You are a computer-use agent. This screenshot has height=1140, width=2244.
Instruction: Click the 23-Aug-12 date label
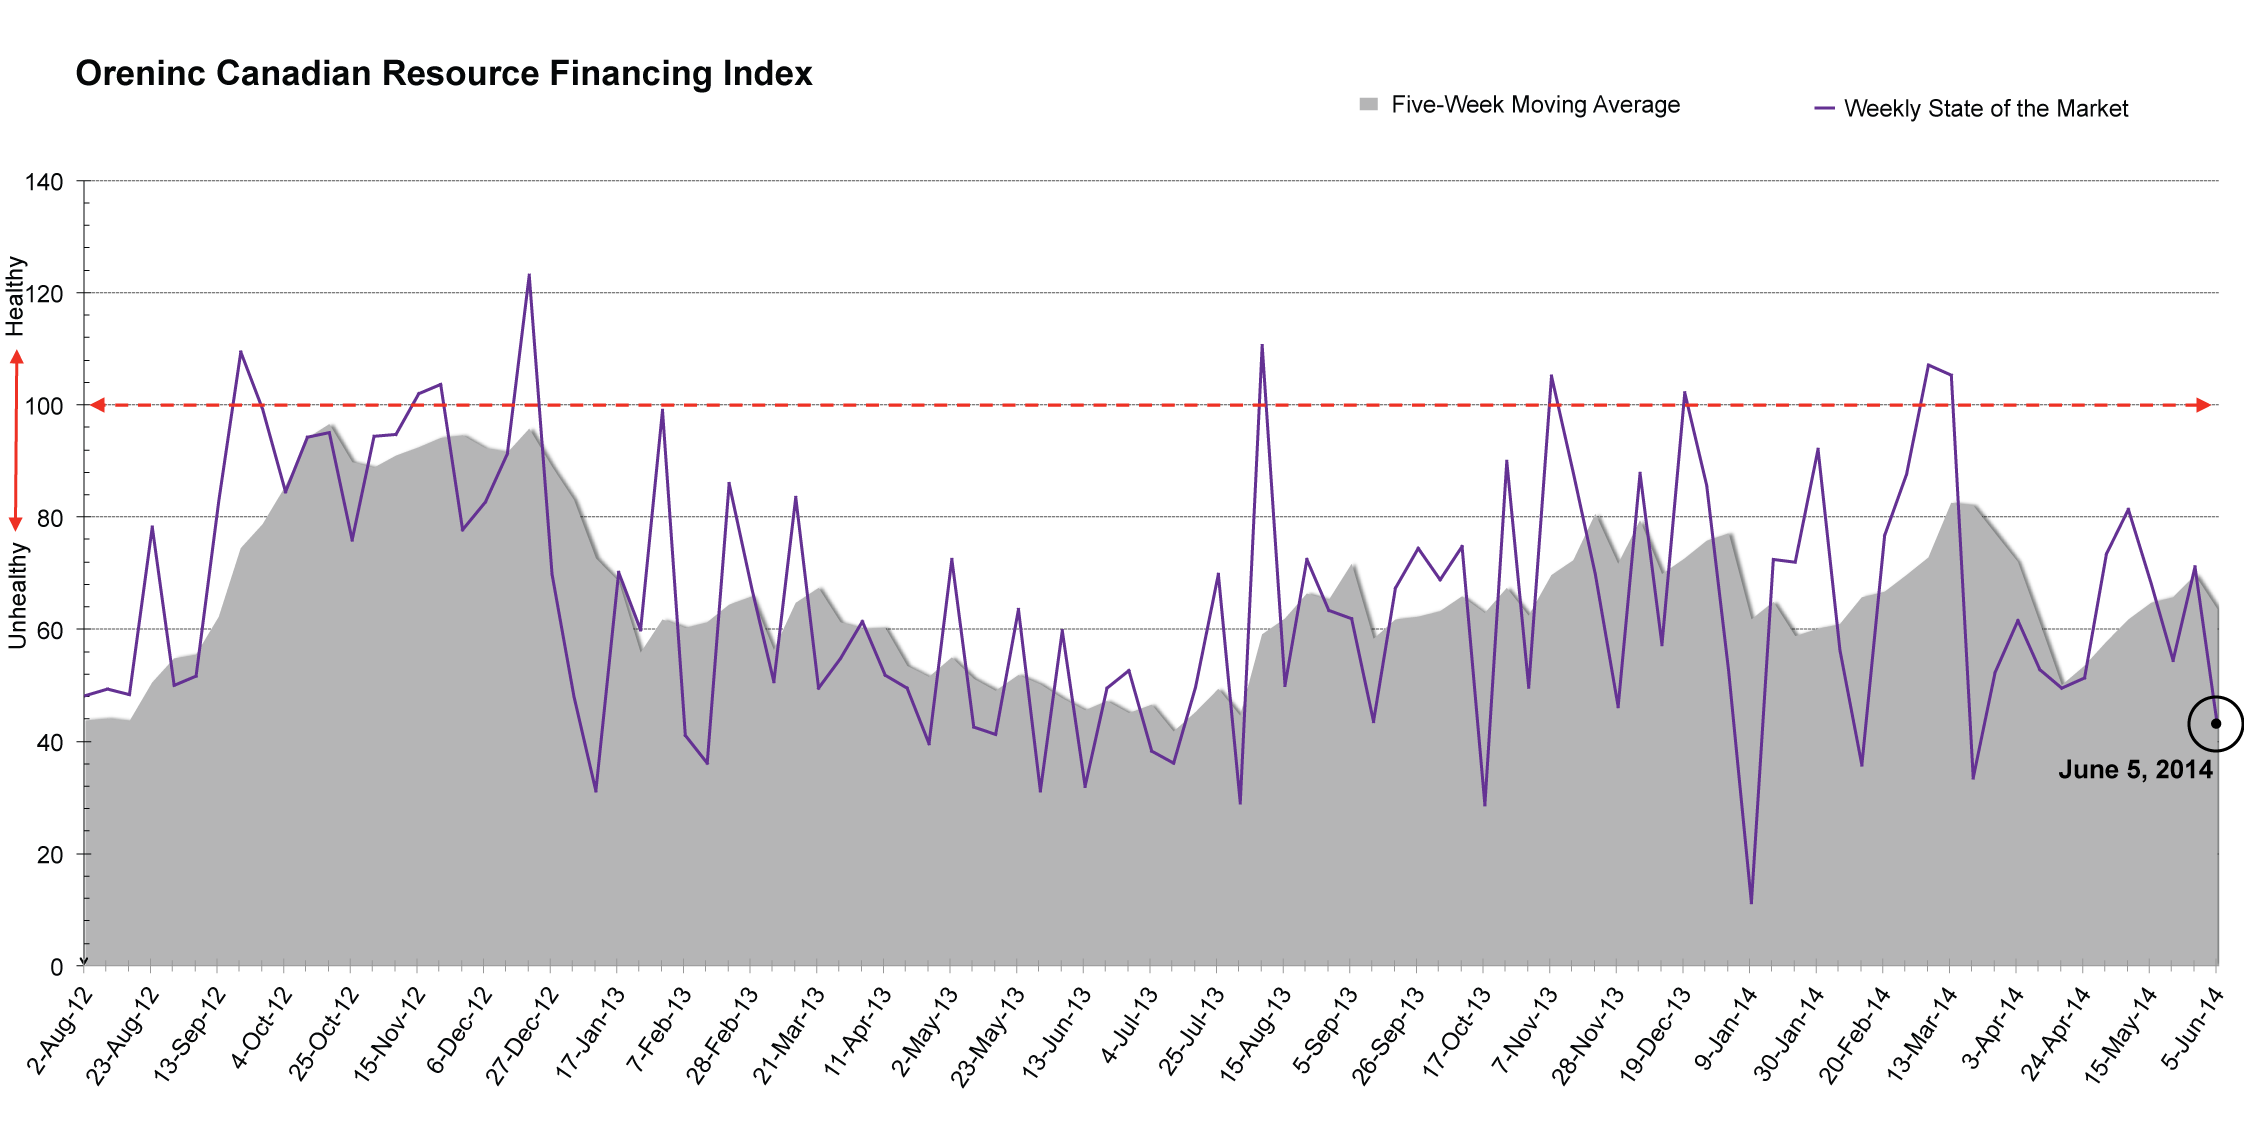coord(122,1035)
